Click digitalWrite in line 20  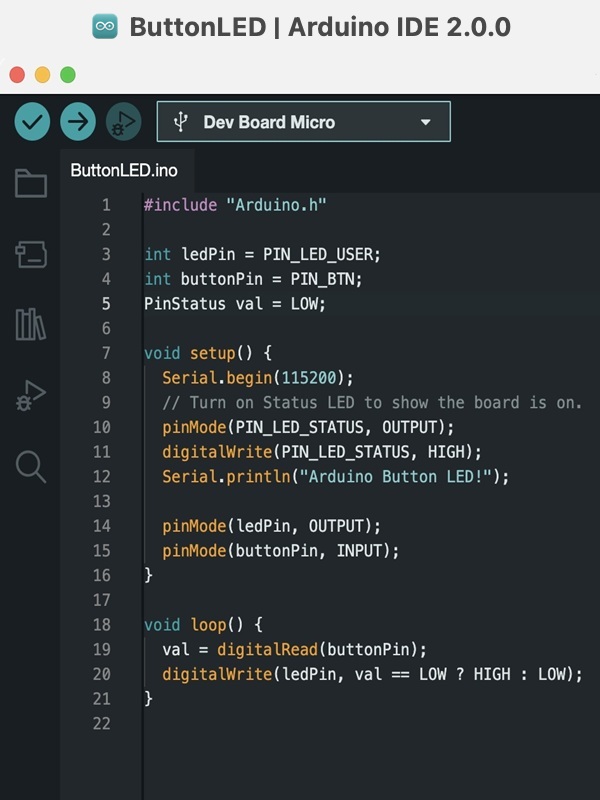pyautogui.click(x=217, y=674)
